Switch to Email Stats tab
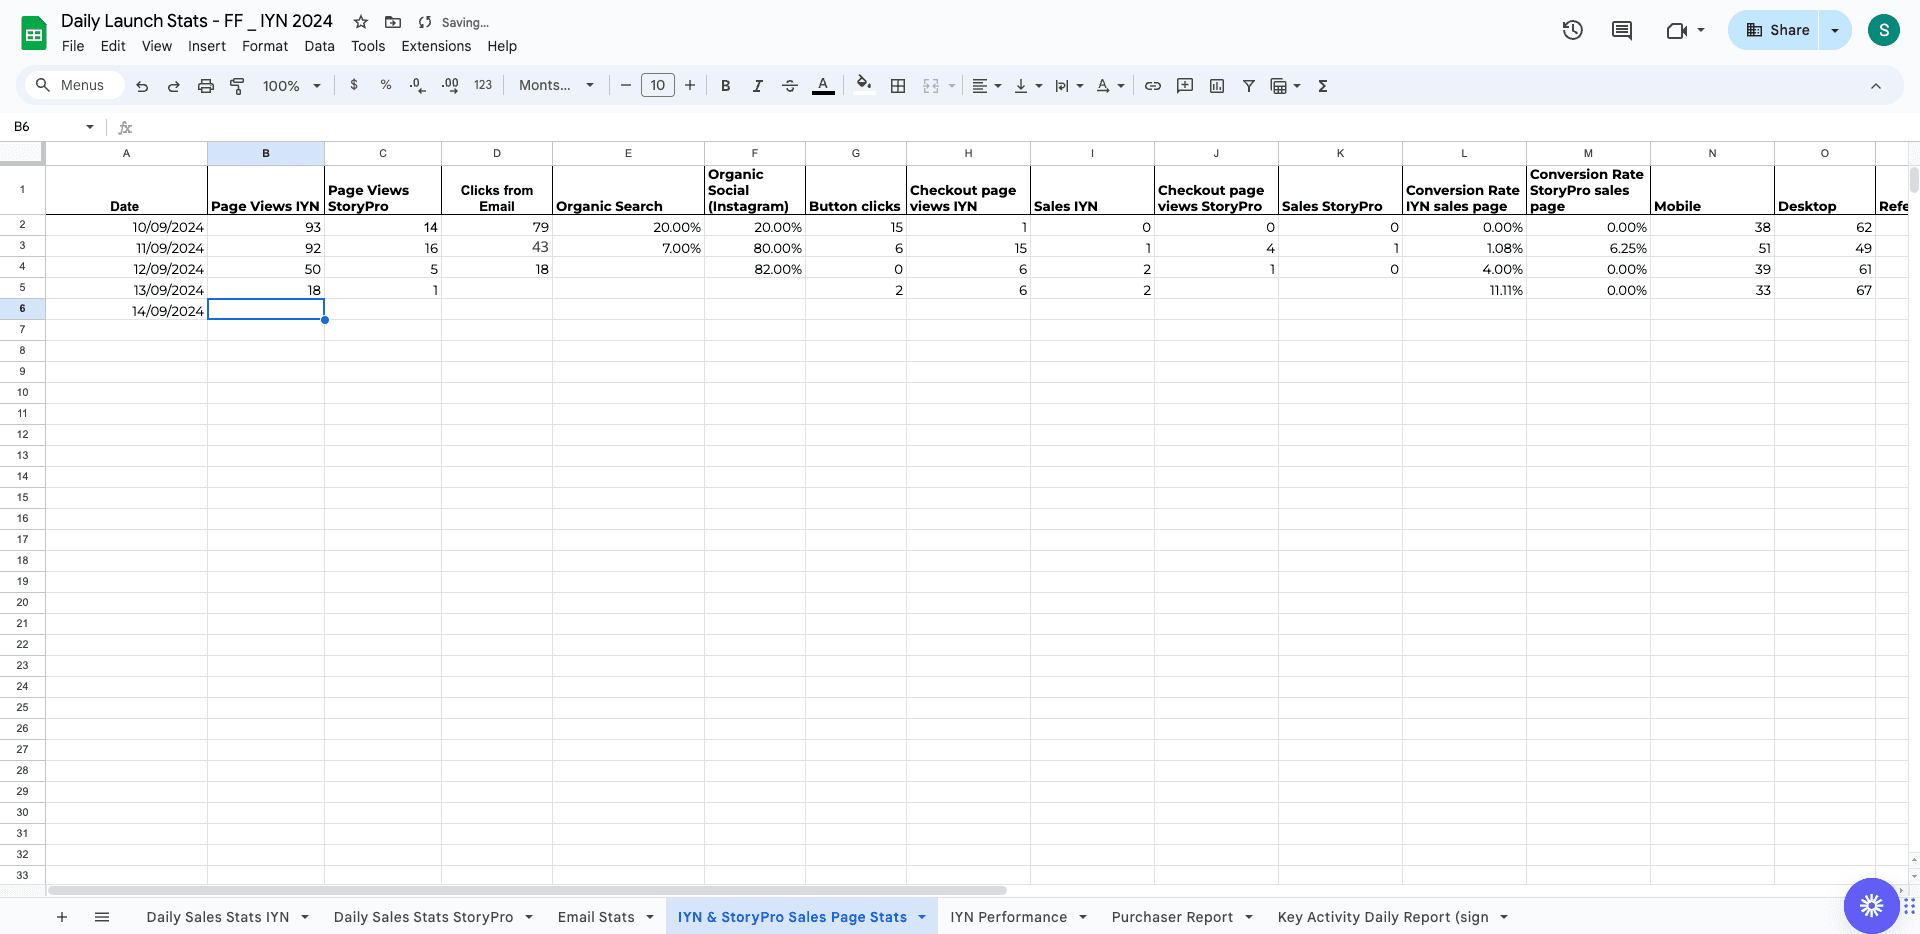Screen dimensions: 1920x934 tap(596, 917)
